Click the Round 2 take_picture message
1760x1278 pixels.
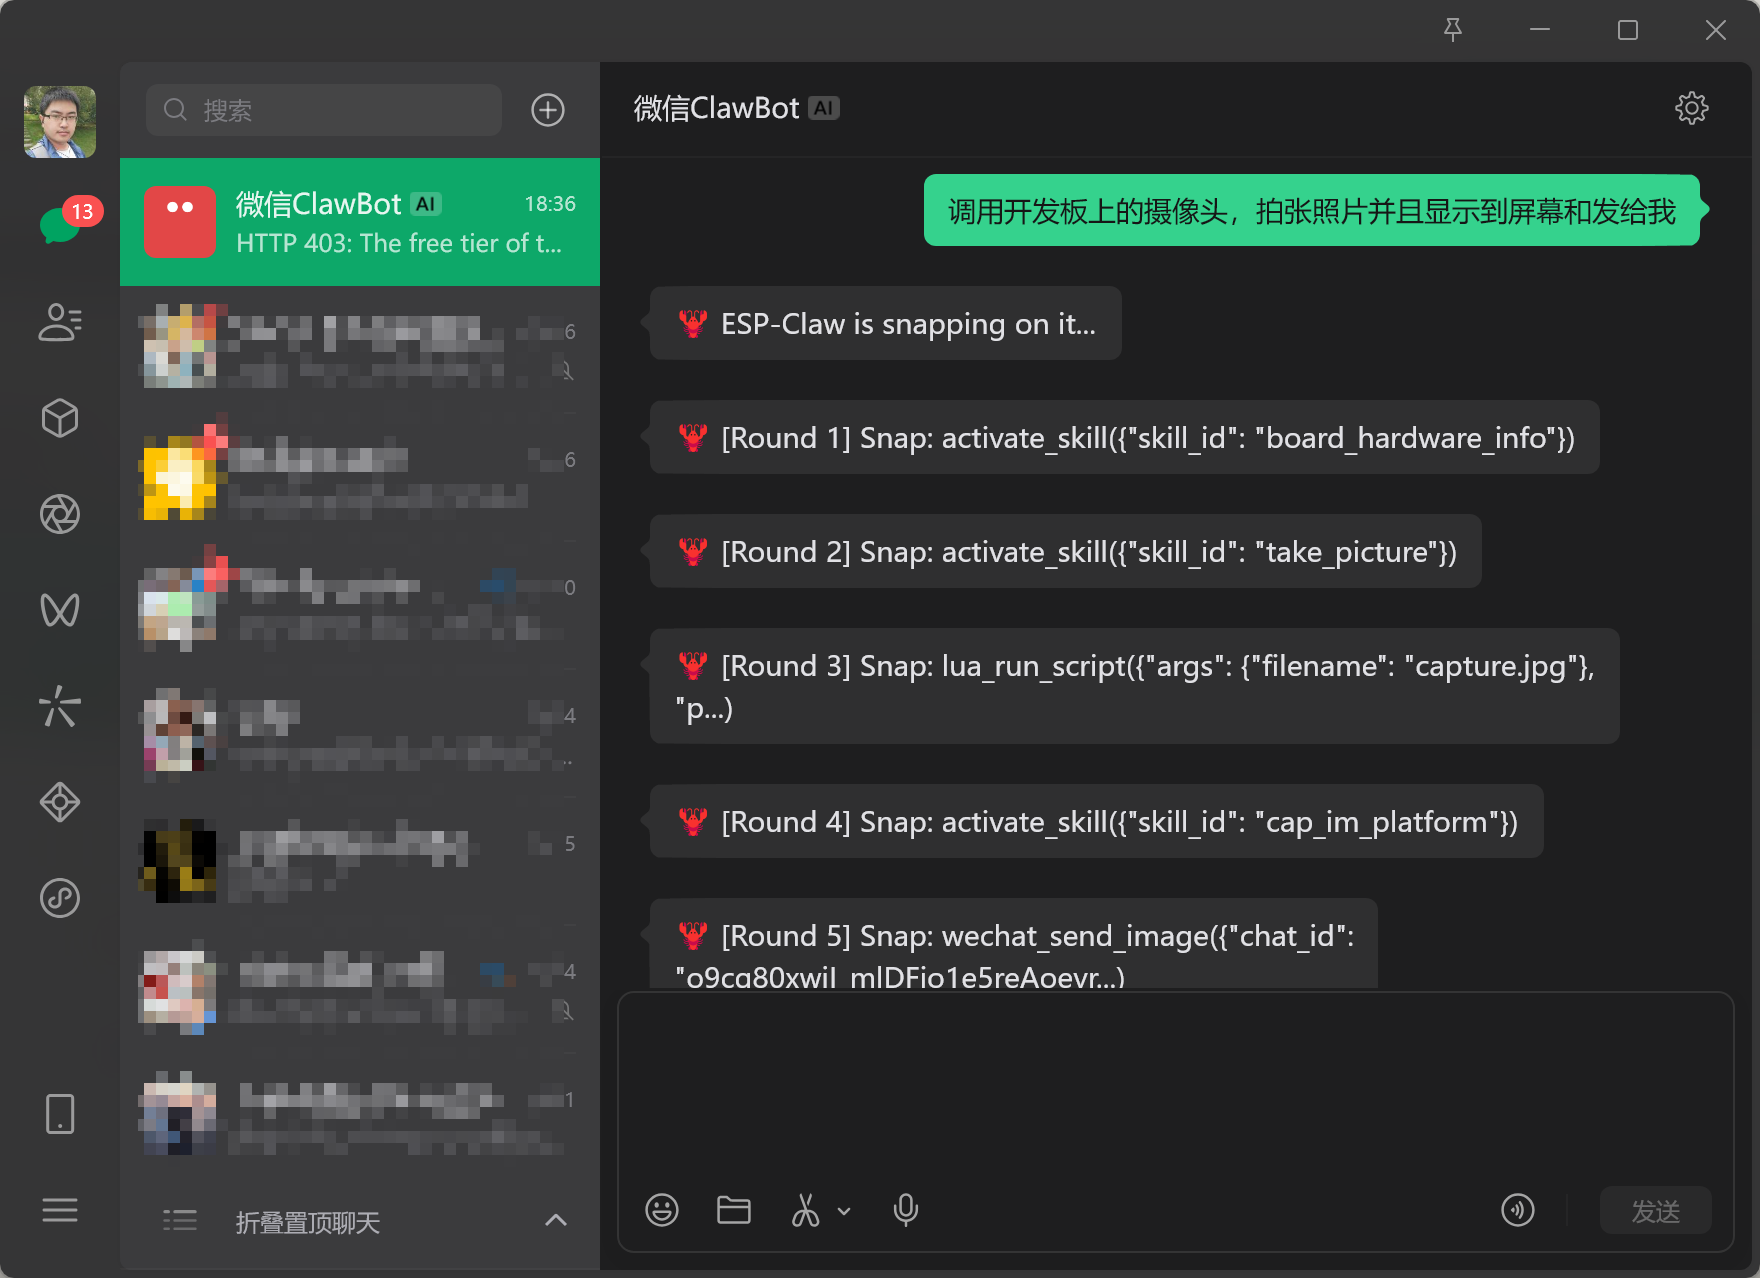1066,552
